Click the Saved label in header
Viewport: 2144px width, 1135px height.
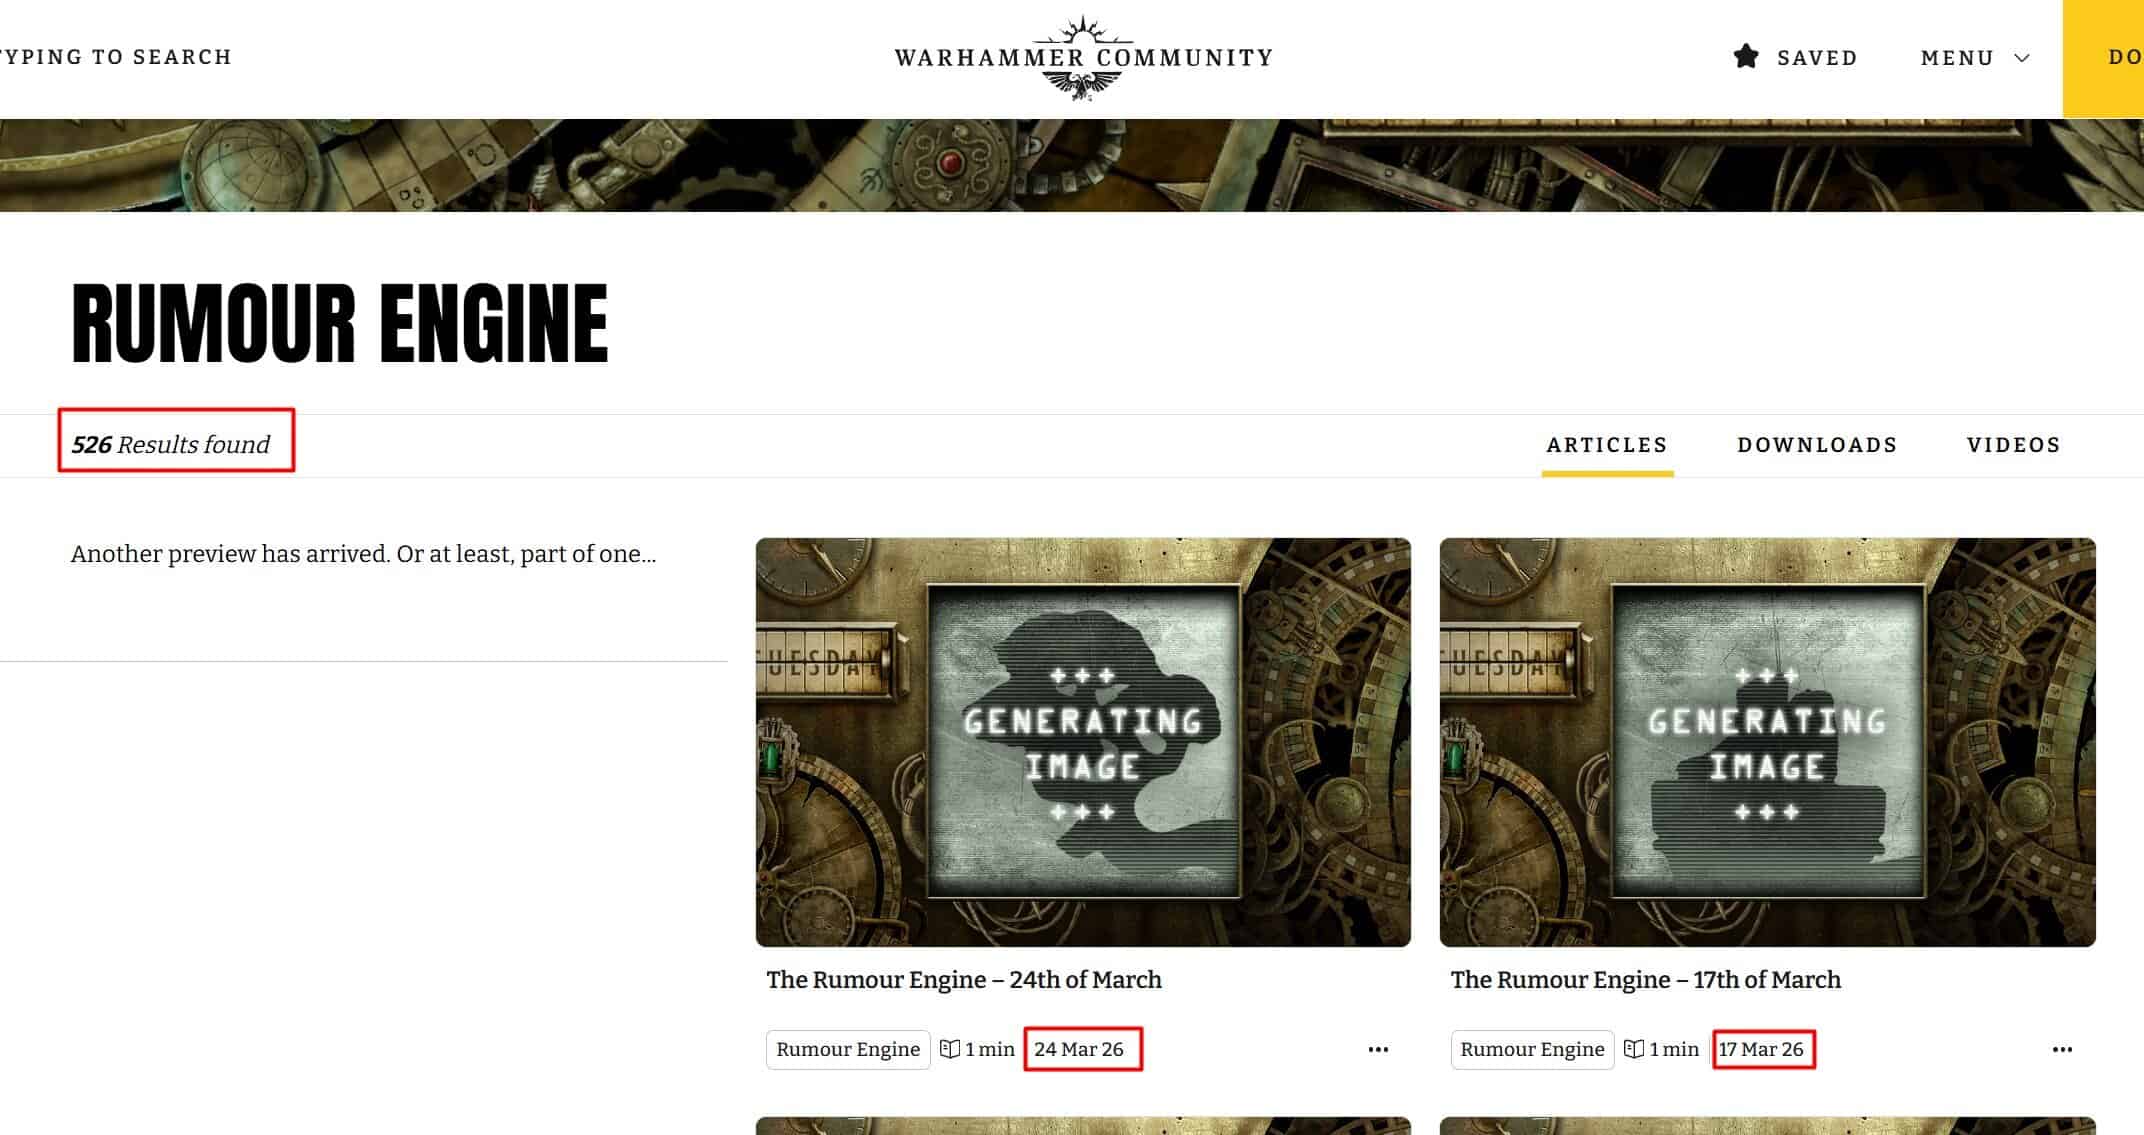tap(1817, 58)
